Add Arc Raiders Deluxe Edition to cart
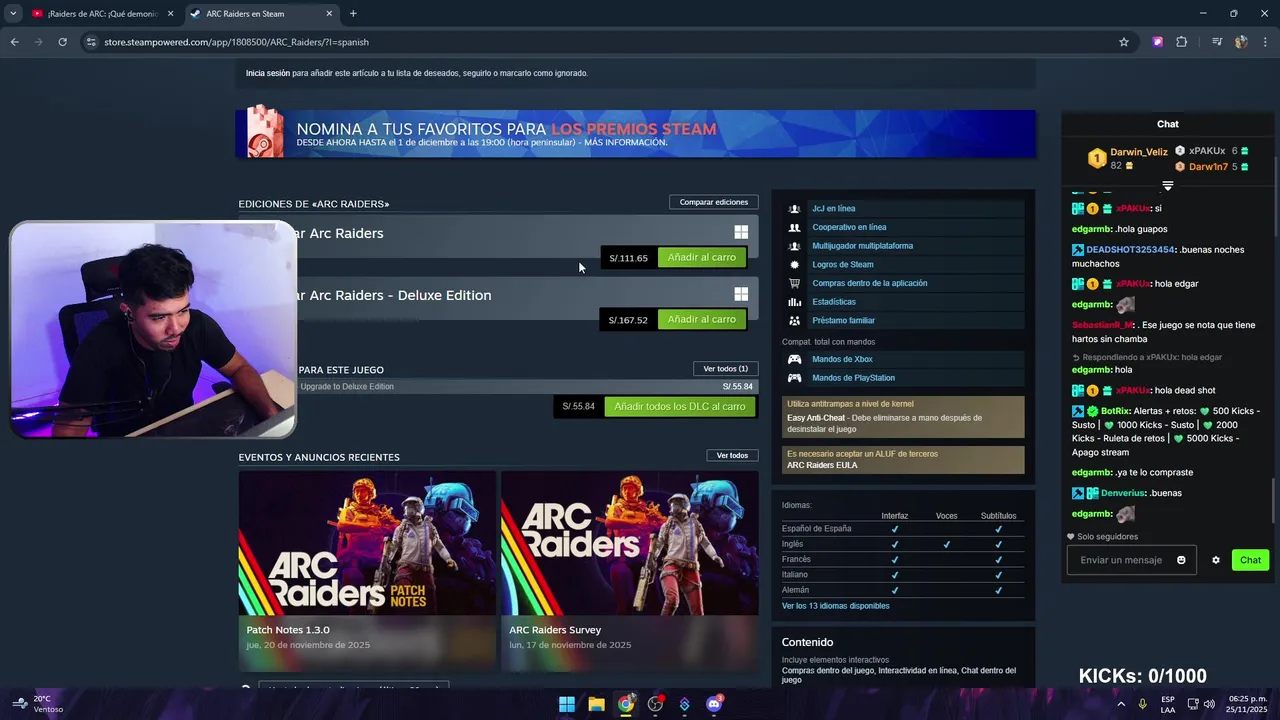1280x720 pixels. pos(701,320)
